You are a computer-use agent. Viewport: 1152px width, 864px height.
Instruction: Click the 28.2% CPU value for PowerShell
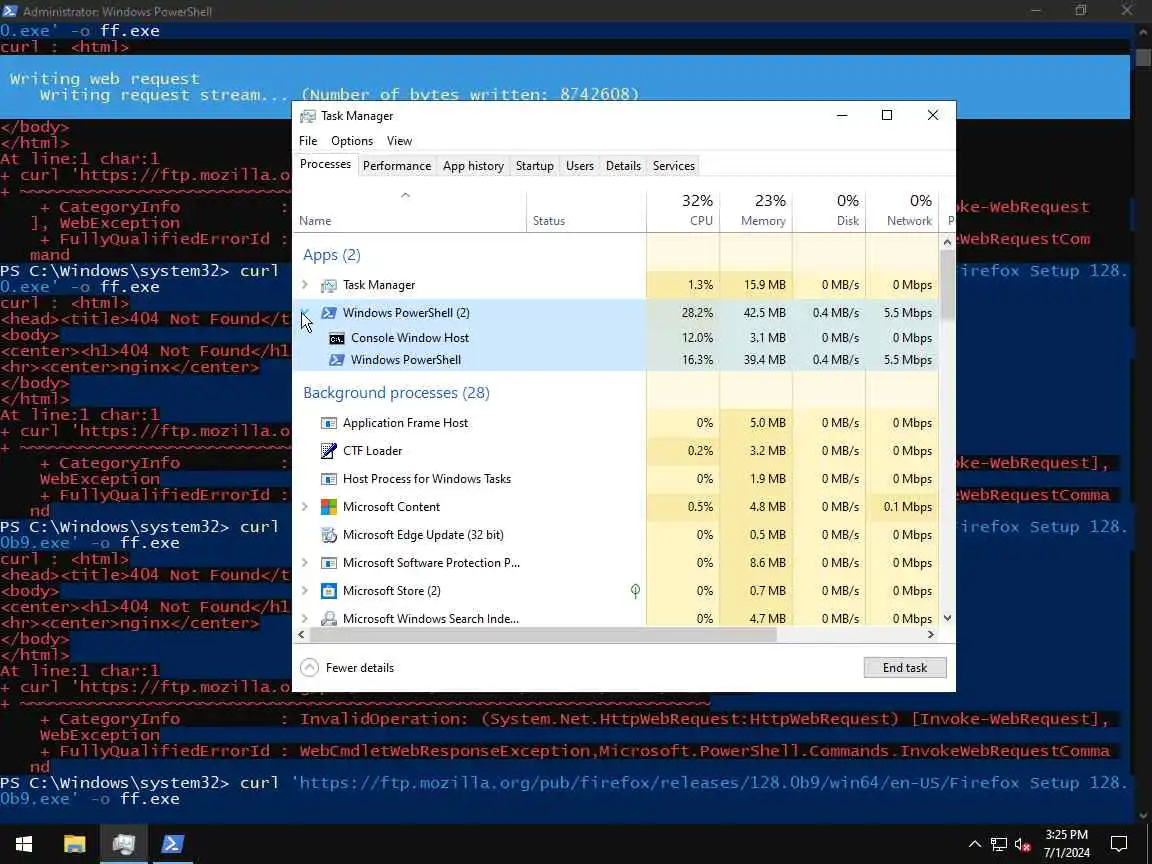(697, 313)
